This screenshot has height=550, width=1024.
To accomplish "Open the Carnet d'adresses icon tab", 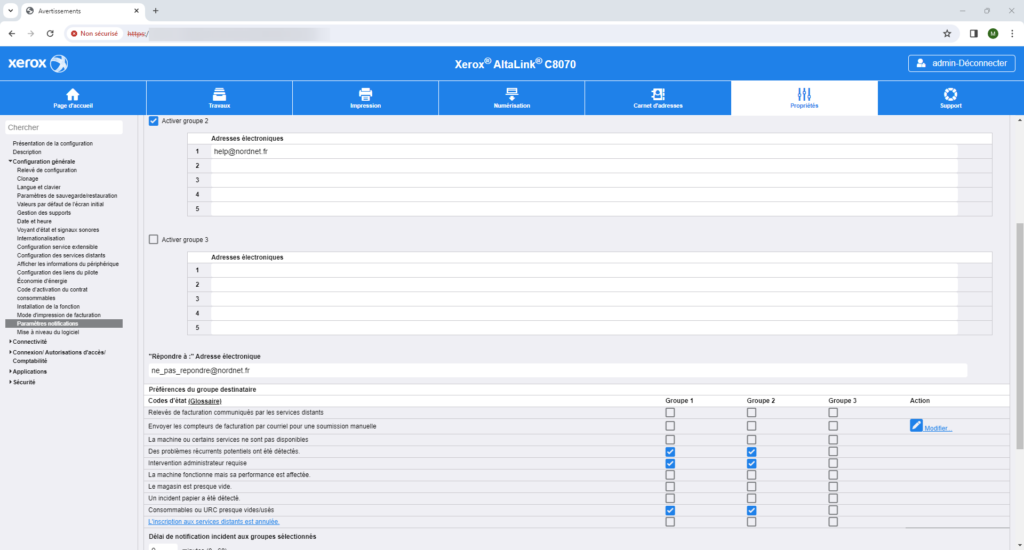I will [x=658, y=94].
